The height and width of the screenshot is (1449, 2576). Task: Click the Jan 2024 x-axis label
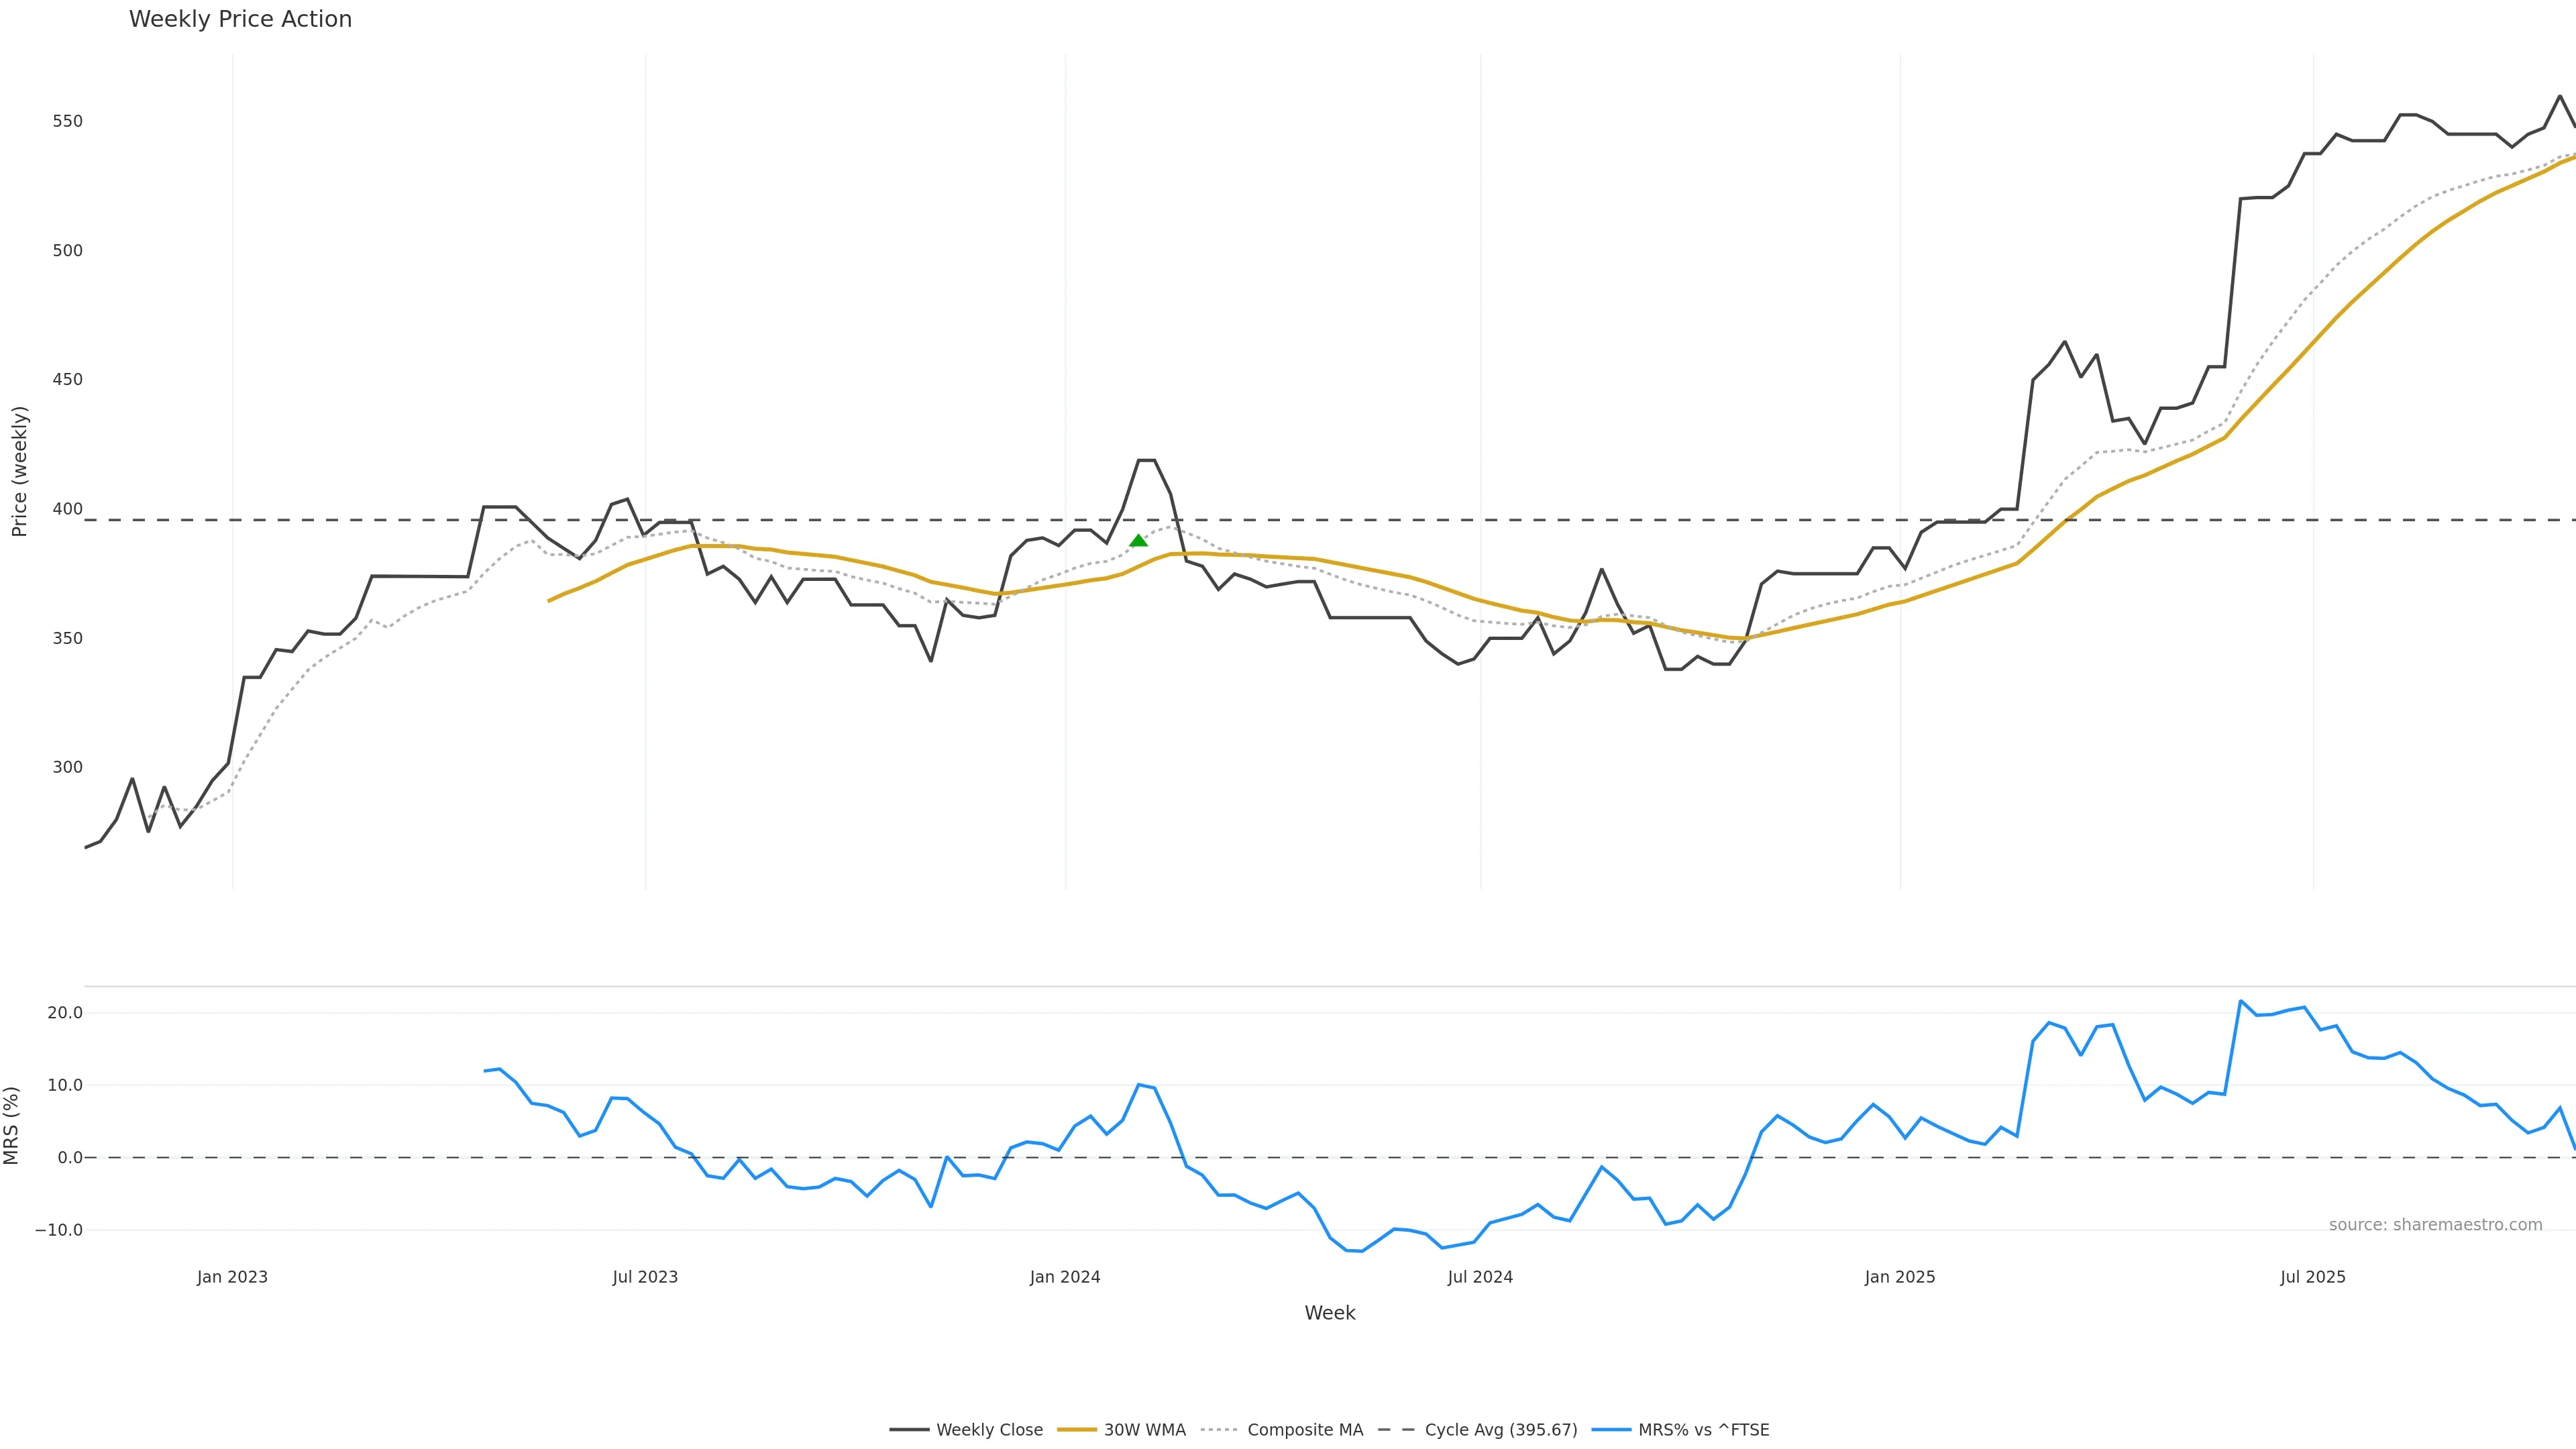[1065, 1277]
